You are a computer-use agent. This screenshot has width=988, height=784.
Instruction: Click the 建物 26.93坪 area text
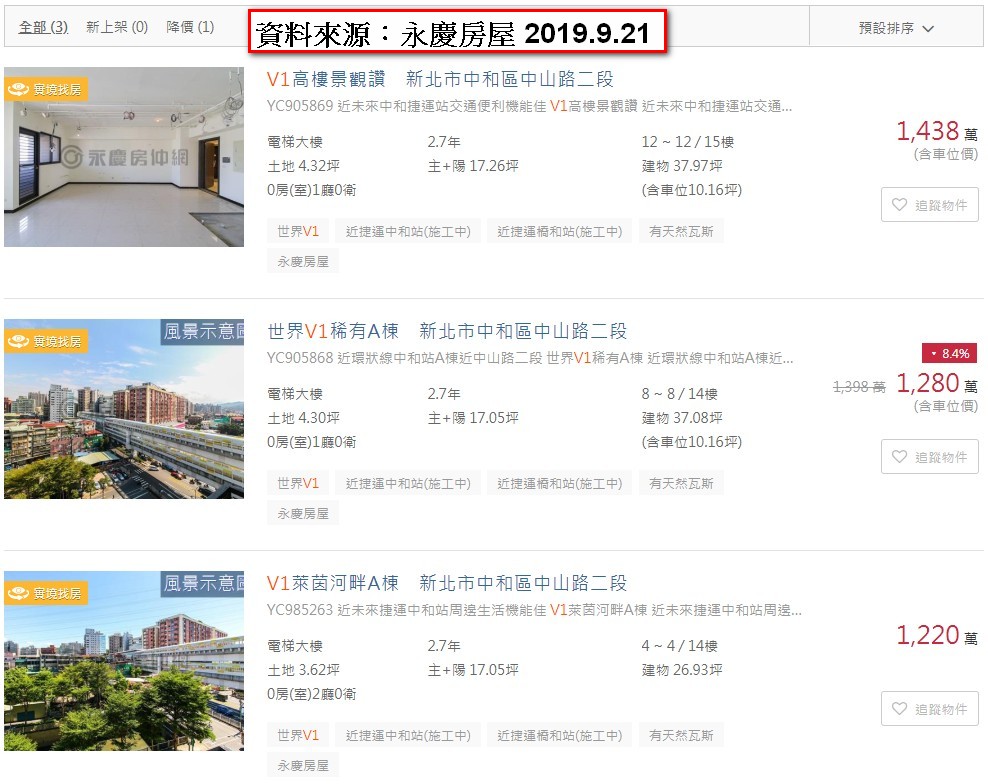tap(682, 670)
